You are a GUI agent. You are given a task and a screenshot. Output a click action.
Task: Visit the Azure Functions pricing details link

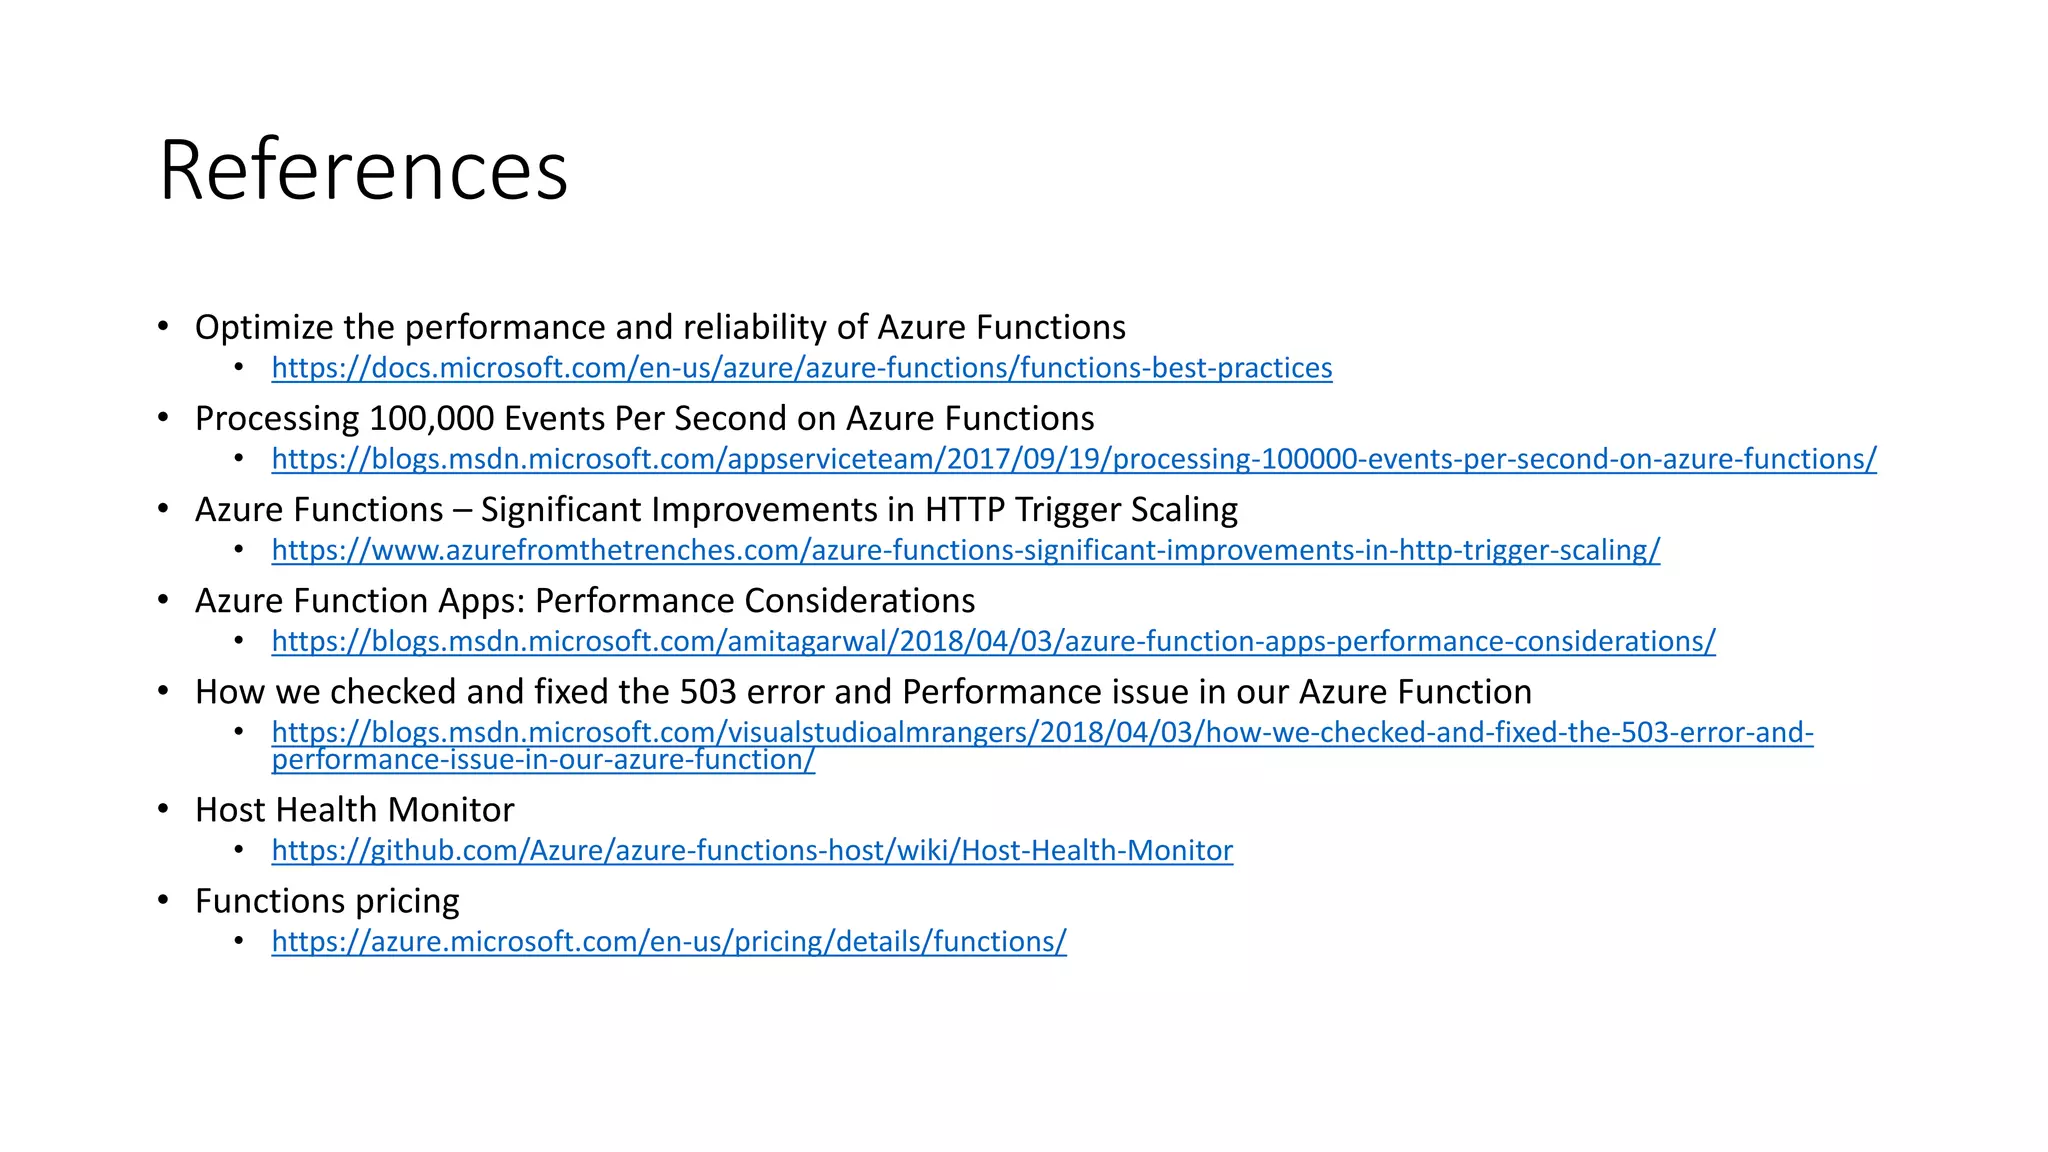point(668,941)
